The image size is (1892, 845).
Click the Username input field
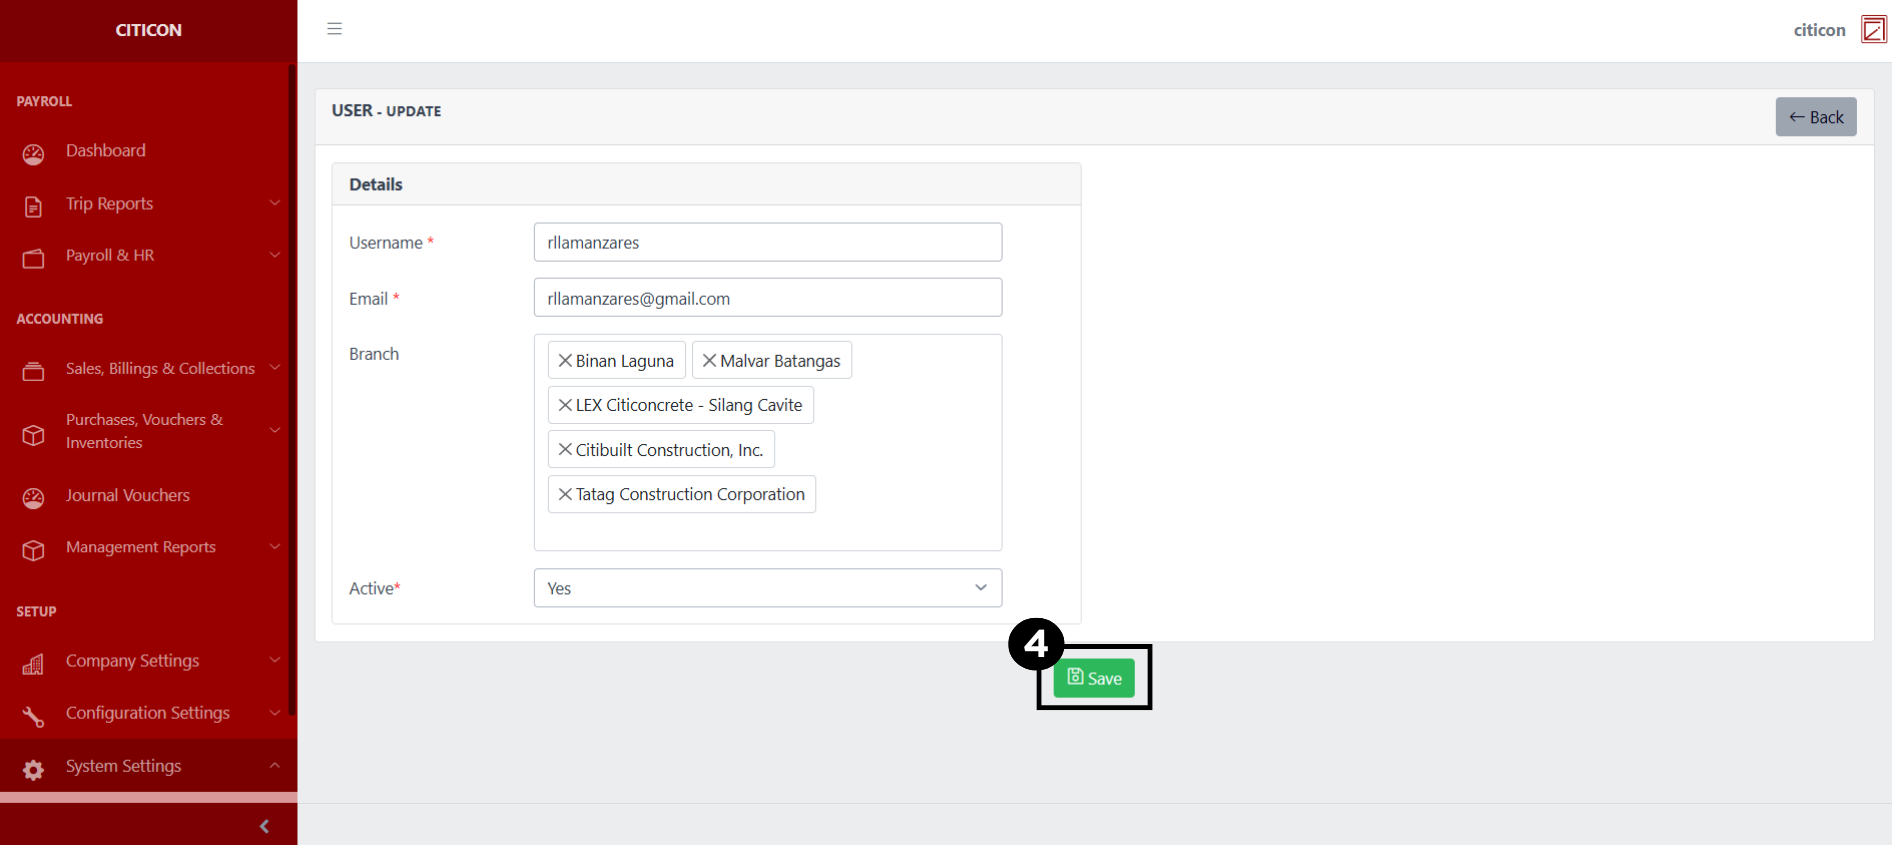click(767, 243)
